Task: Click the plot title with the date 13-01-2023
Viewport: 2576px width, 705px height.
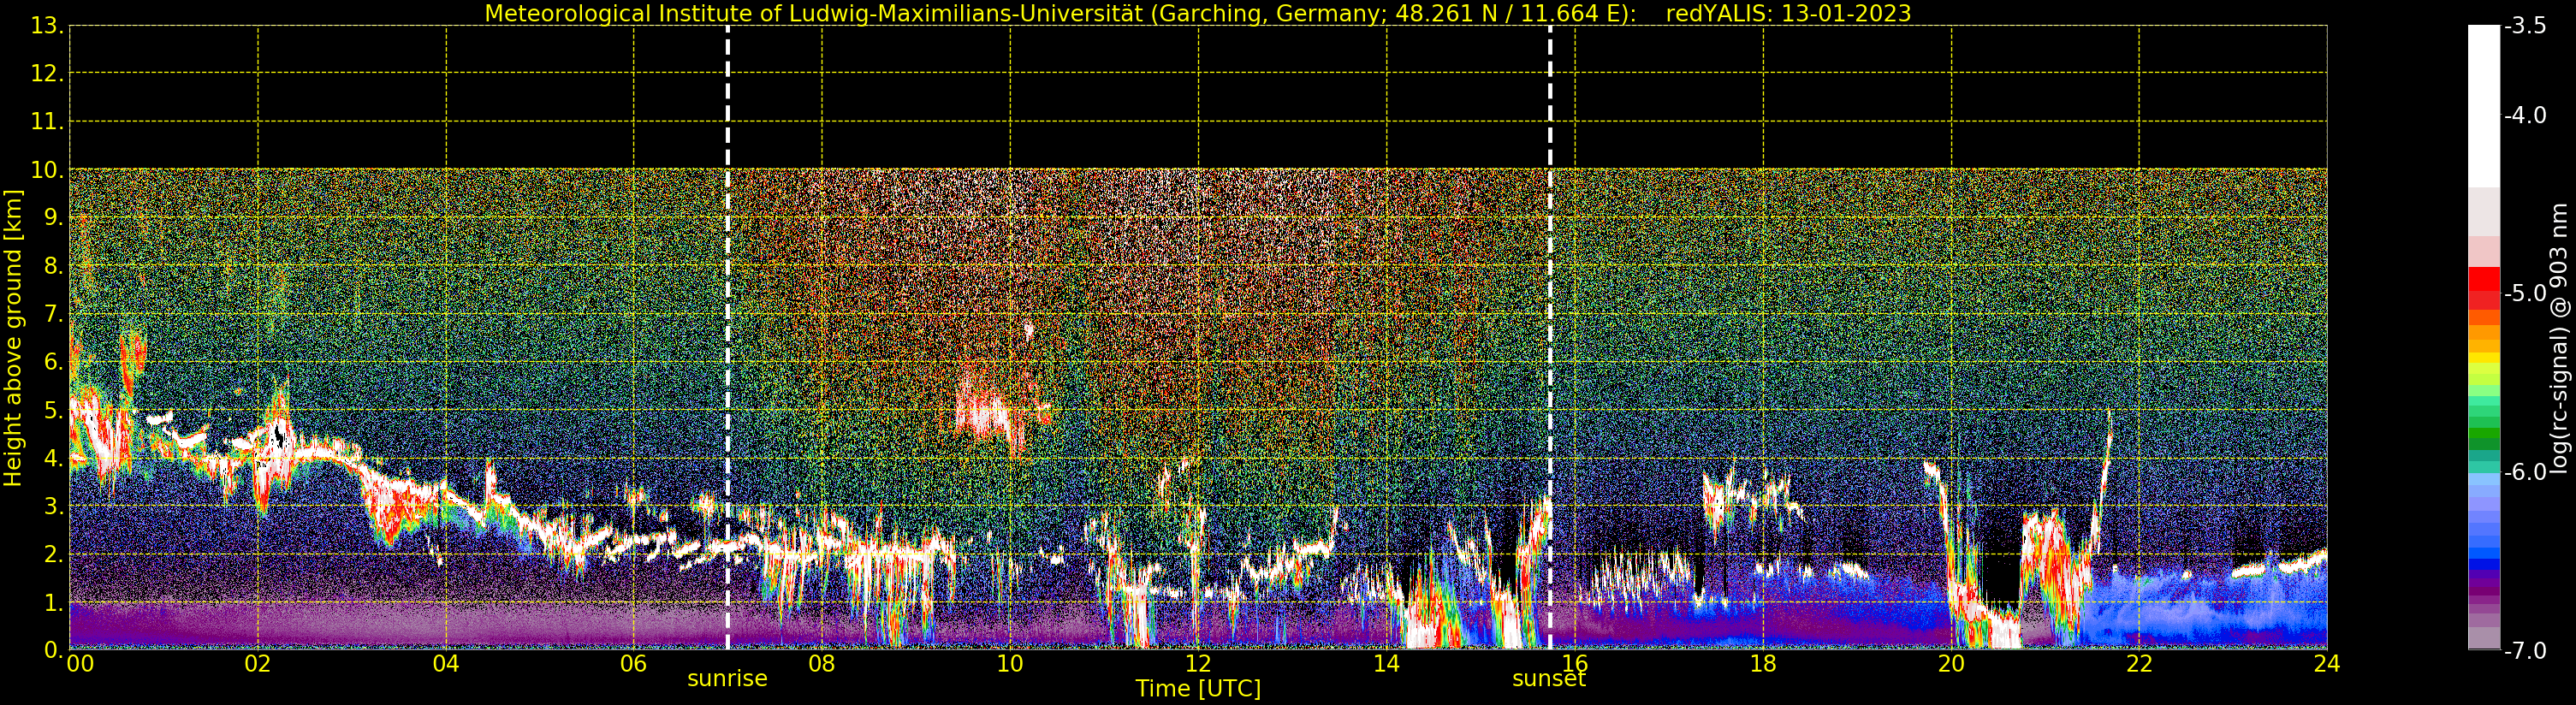Action: click(1198, 13)
